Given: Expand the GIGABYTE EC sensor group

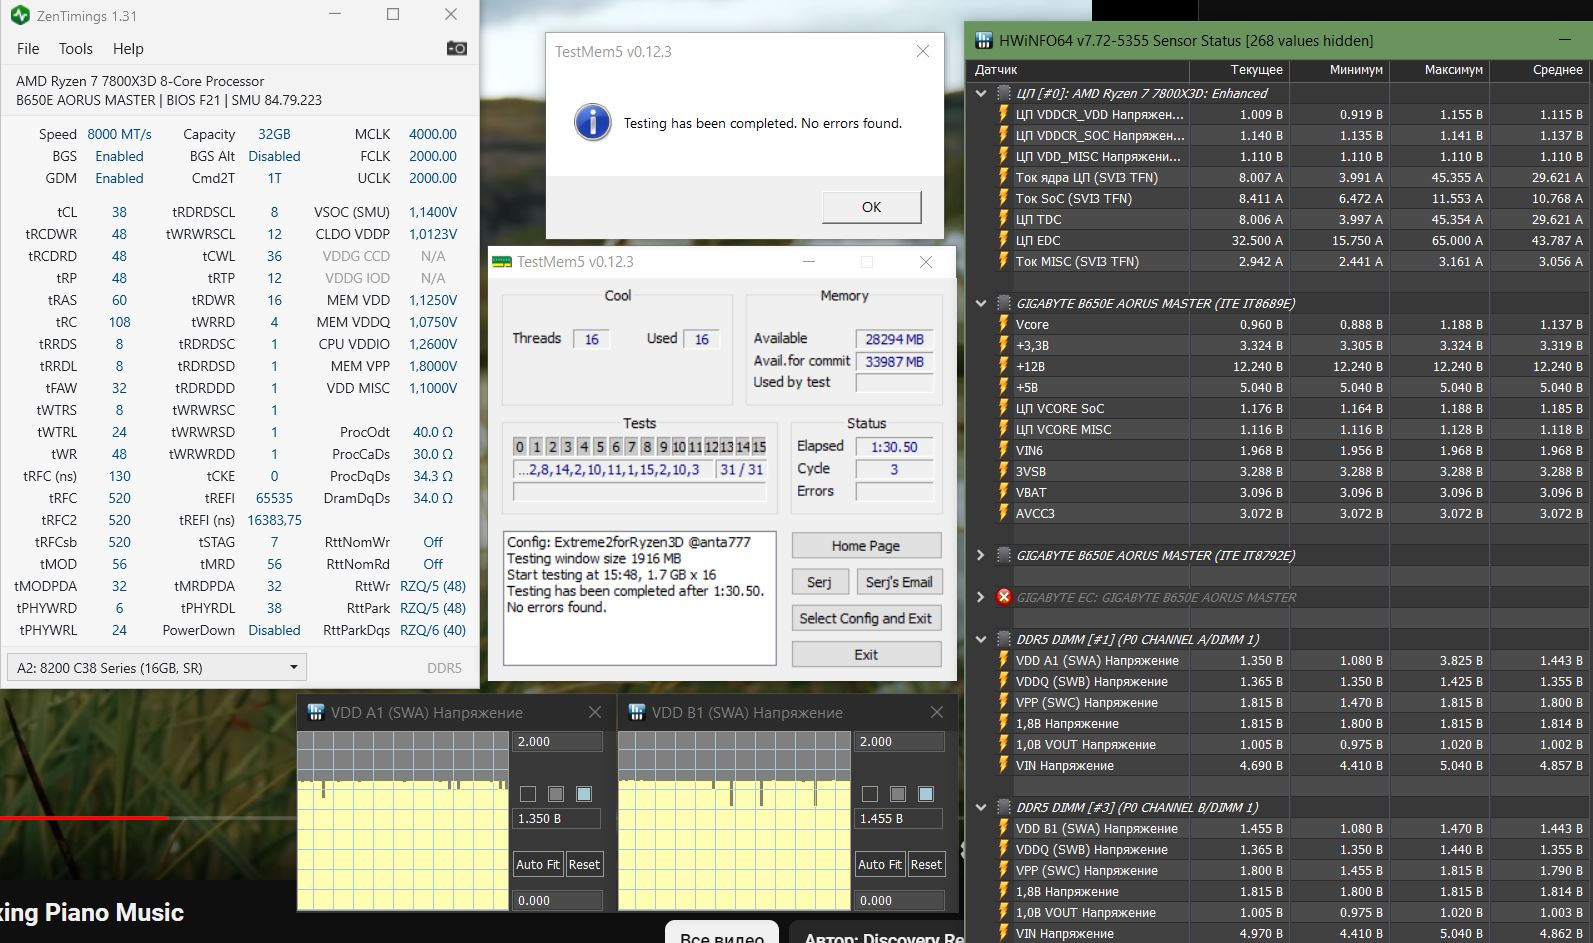Looking at the screenshot, I should click(x=981, y=597).
